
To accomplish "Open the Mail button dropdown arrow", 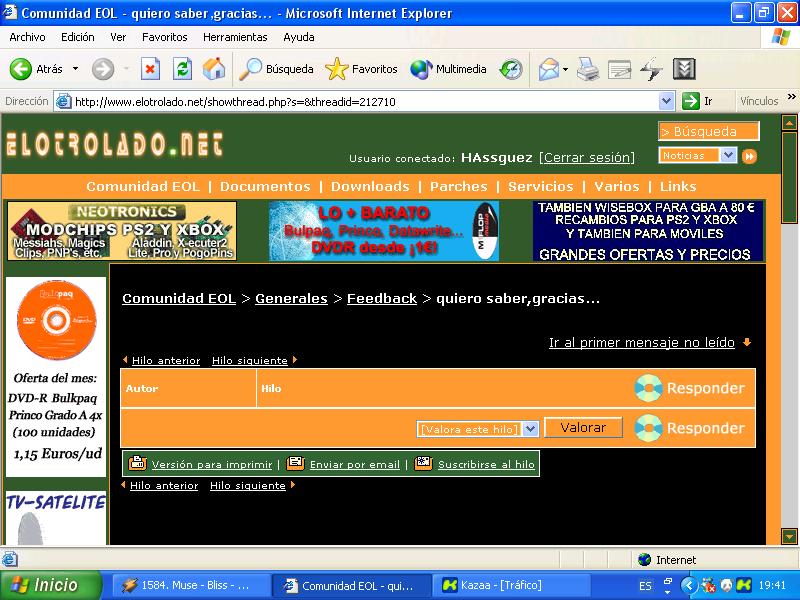I will tap(565, 69).
